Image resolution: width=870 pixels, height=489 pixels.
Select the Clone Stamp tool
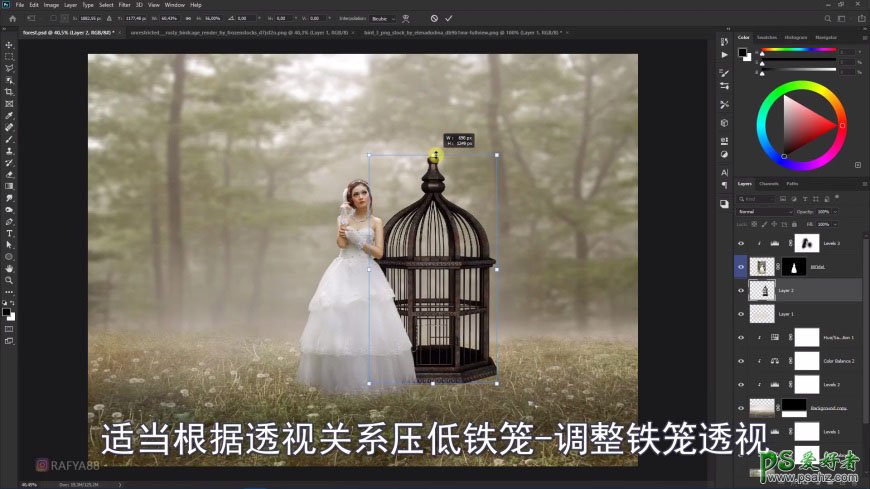tap(9, 151)
